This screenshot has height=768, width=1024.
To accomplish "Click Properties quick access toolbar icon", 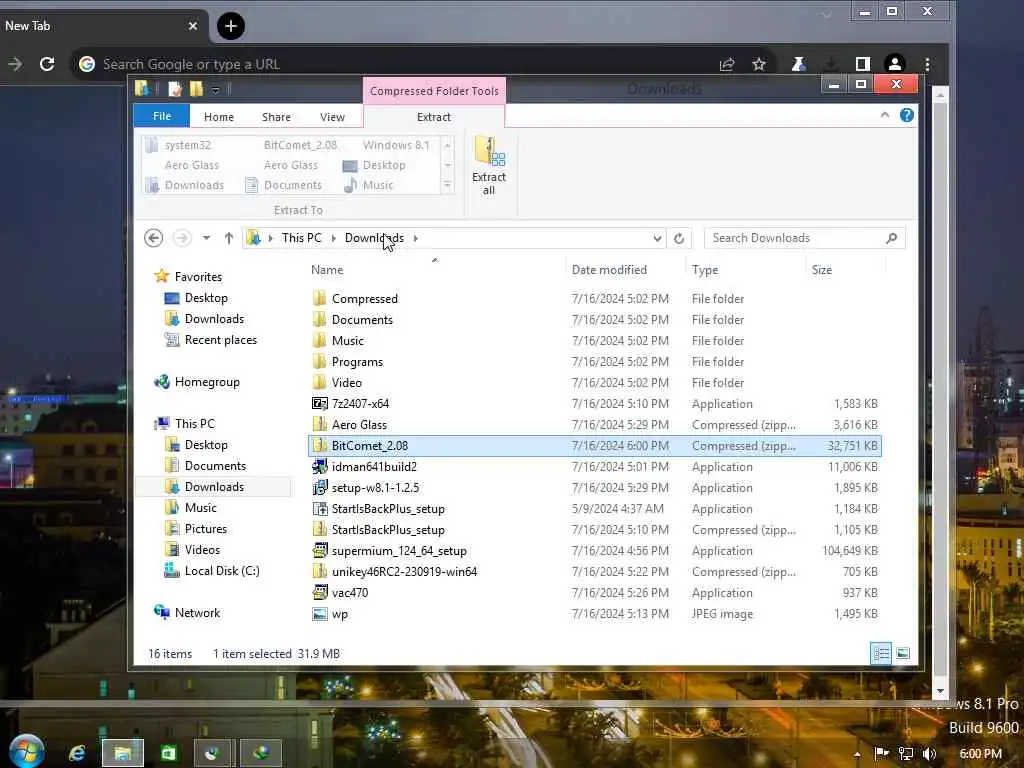I will 174,88.
